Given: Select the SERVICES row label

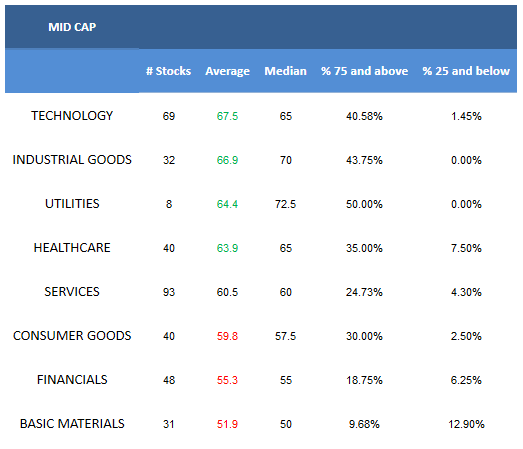Looking at the screenshot, I should (72, 292).
